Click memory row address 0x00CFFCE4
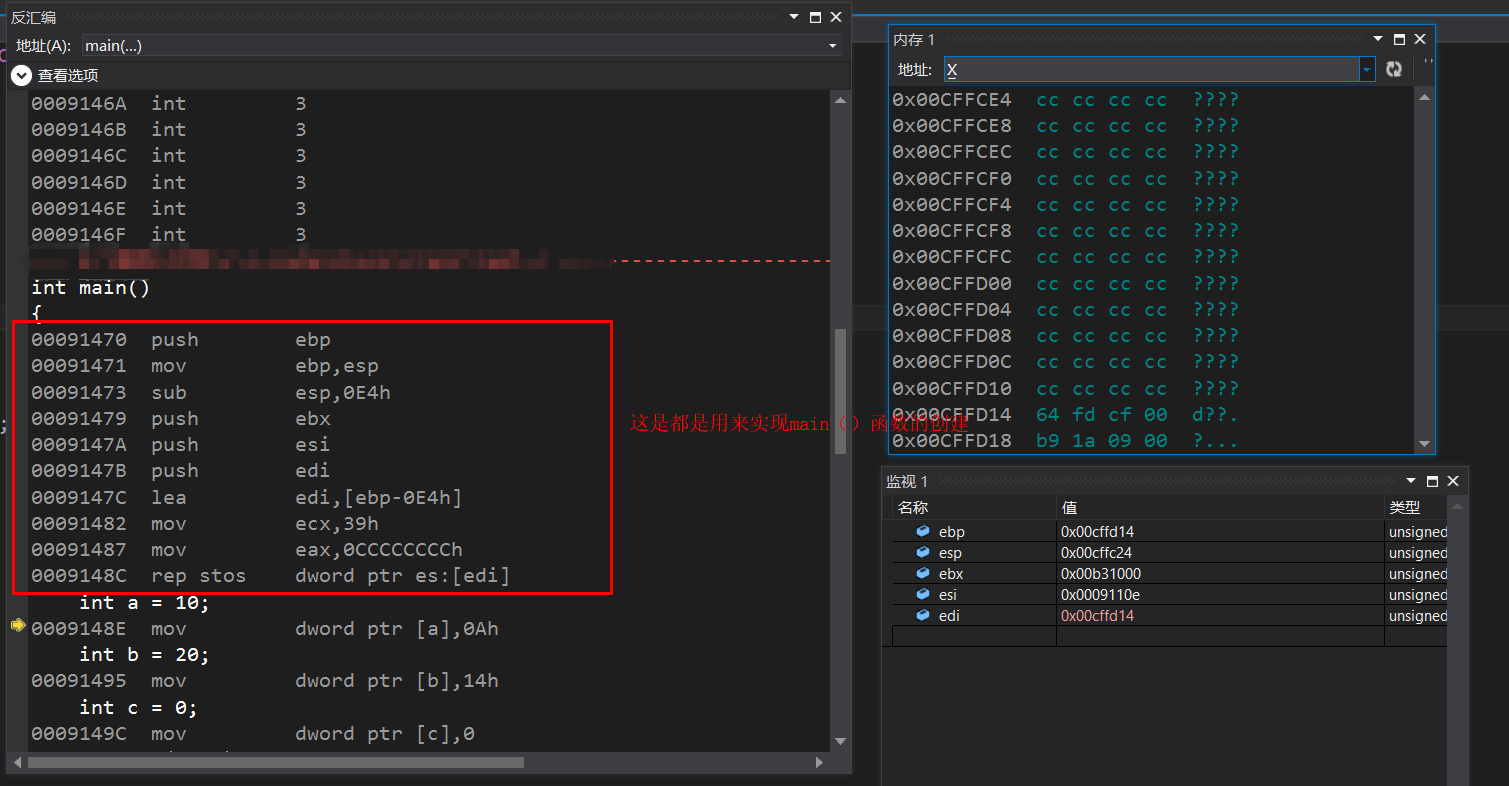 point(952,100)
